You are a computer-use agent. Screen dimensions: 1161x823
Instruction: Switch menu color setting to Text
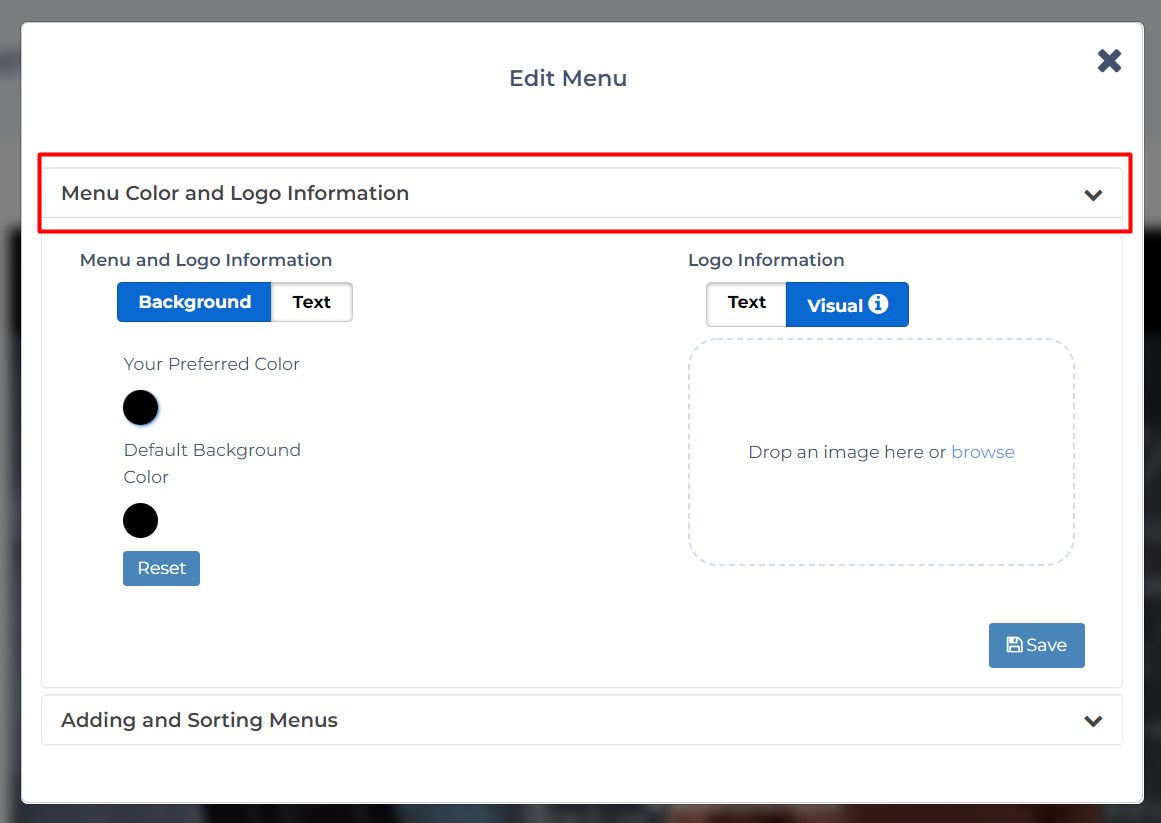(311, 302)
